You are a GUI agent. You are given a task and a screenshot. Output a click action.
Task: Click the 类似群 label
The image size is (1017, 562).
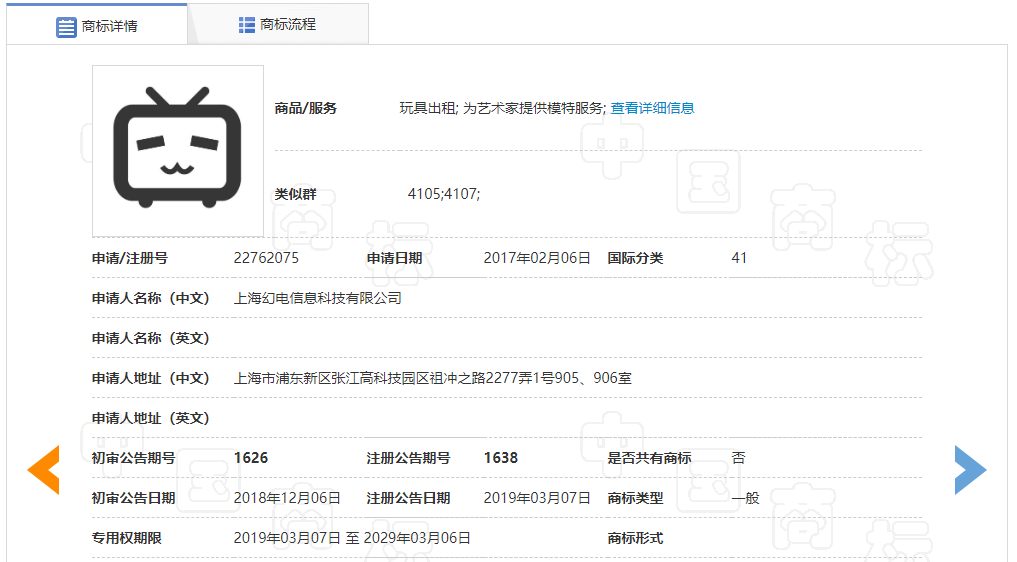295,194
